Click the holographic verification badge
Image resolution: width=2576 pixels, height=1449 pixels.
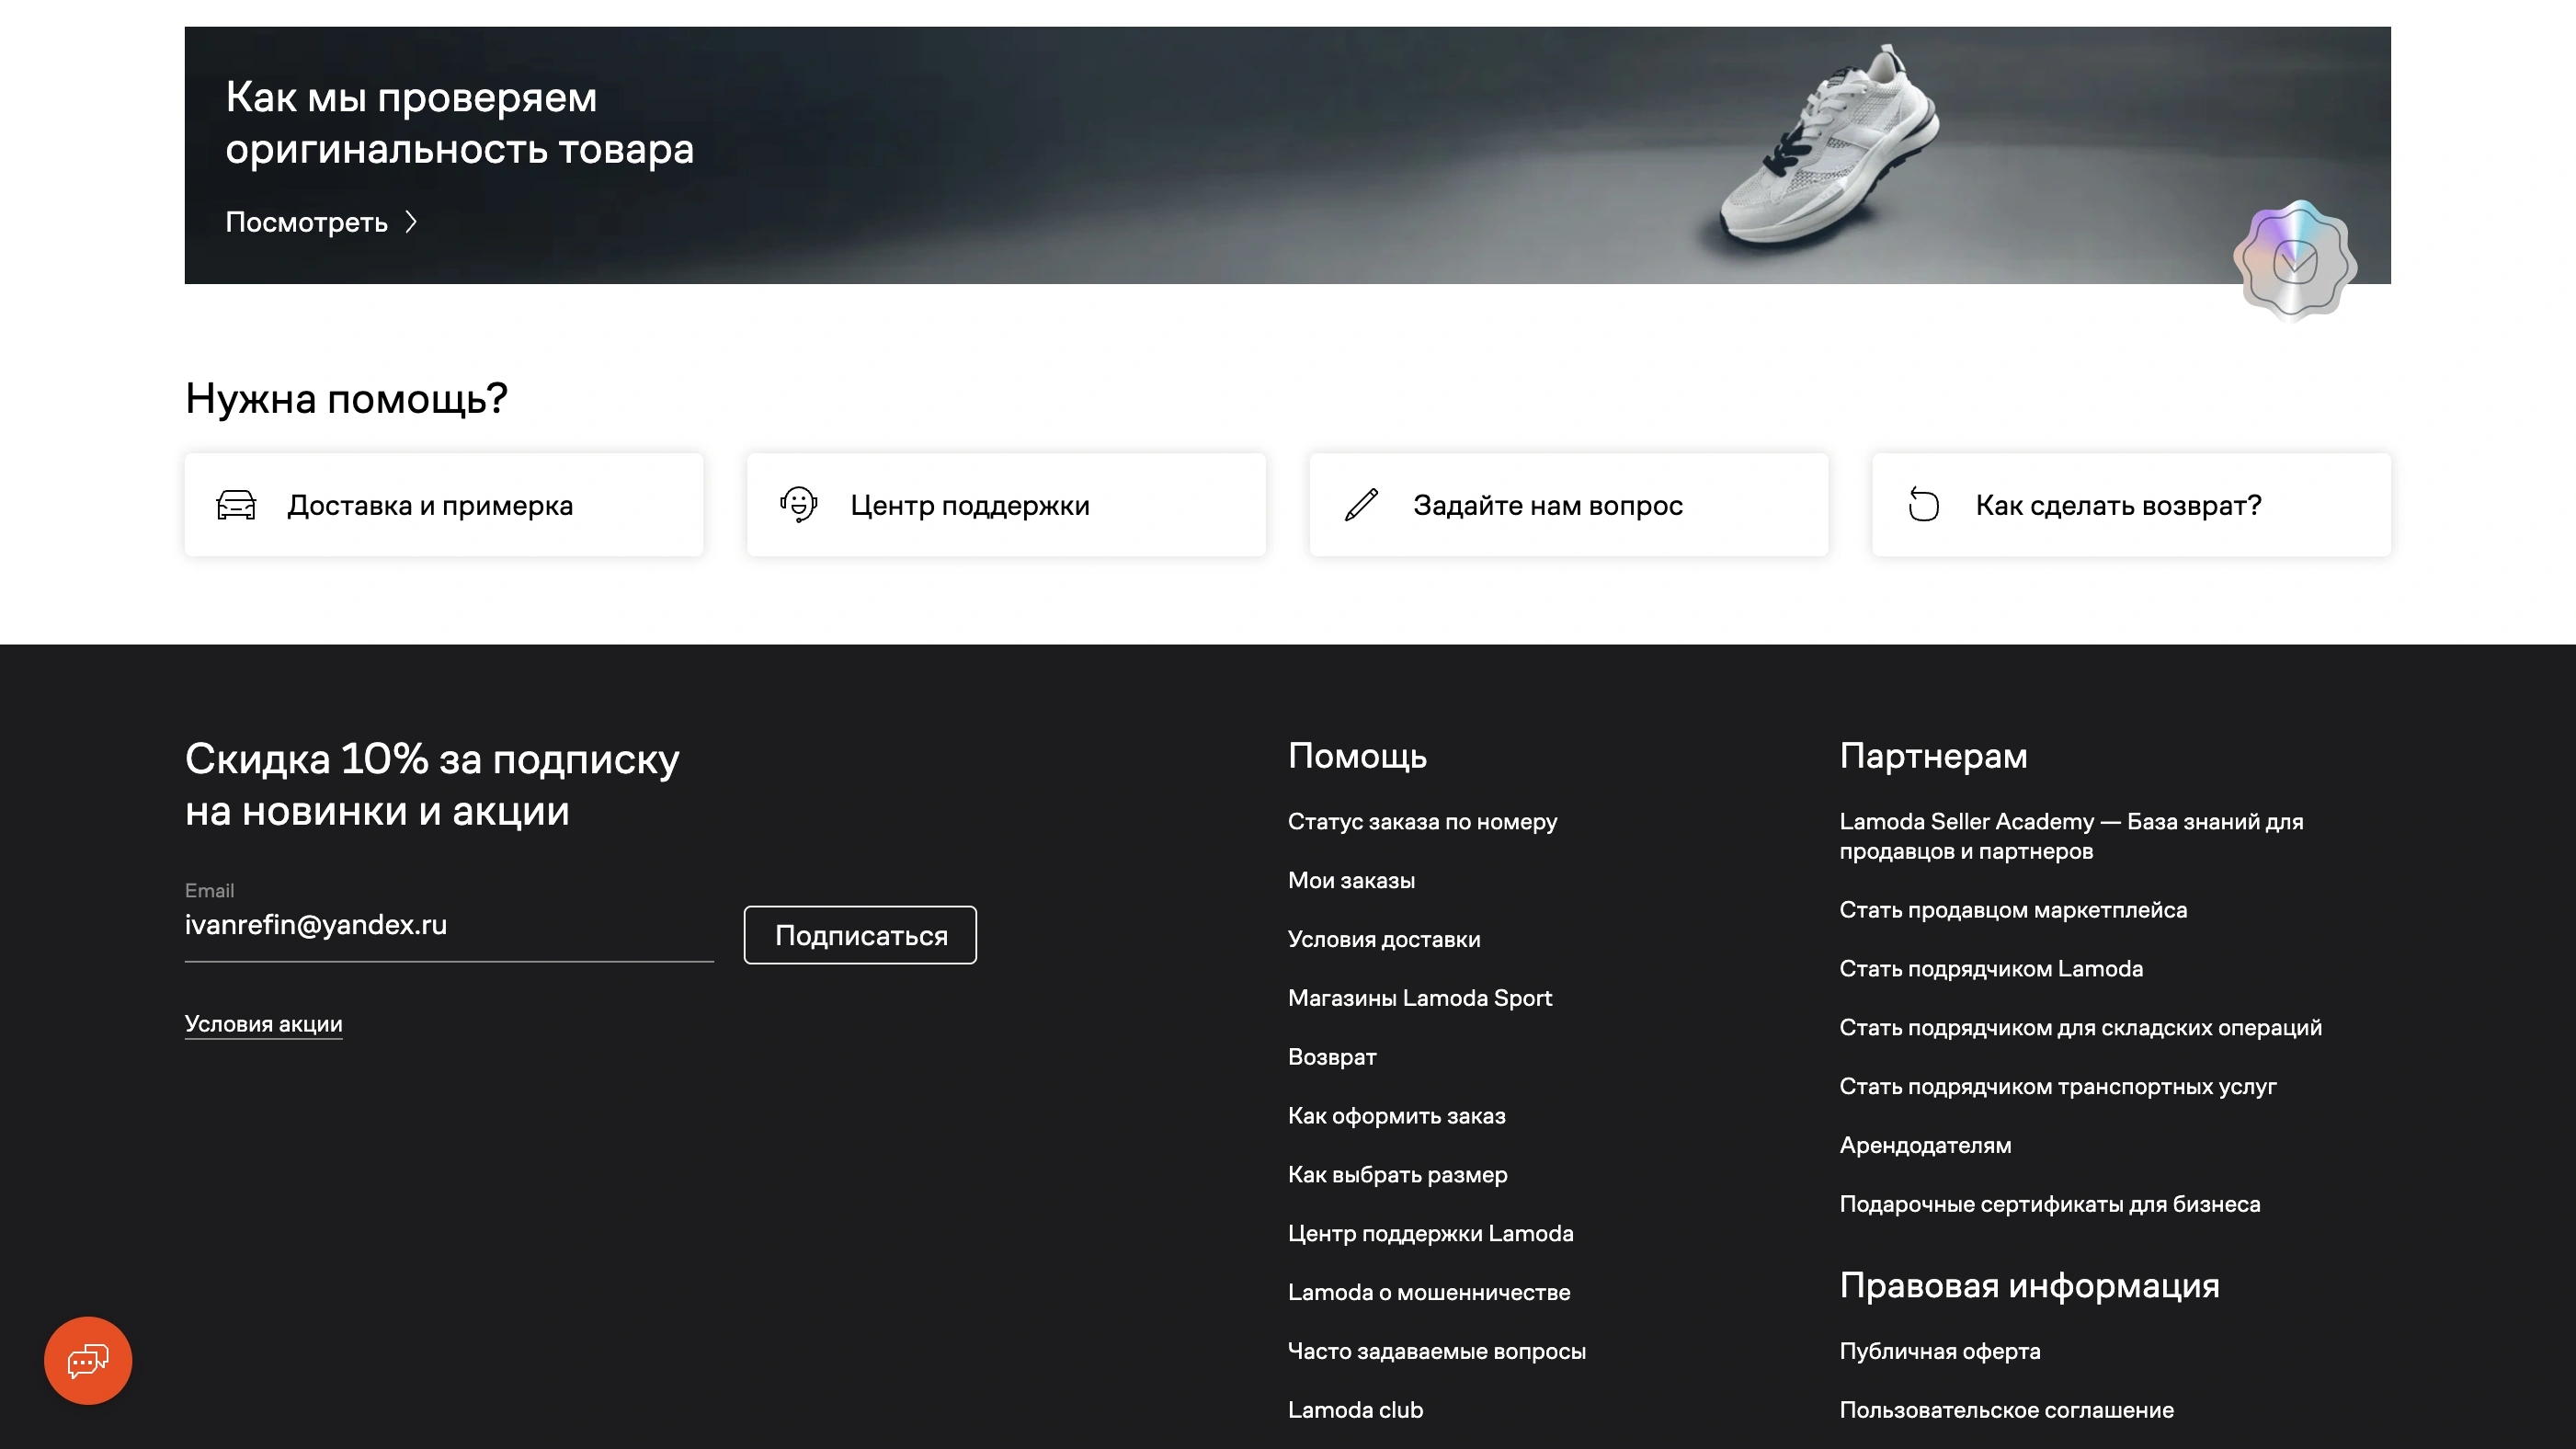click(2295, 260)
